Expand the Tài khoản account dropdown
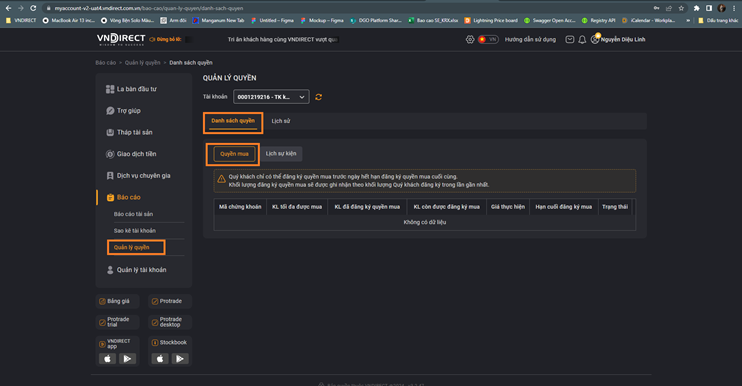This screenshot has width=742, height=386. pos(271,97)
